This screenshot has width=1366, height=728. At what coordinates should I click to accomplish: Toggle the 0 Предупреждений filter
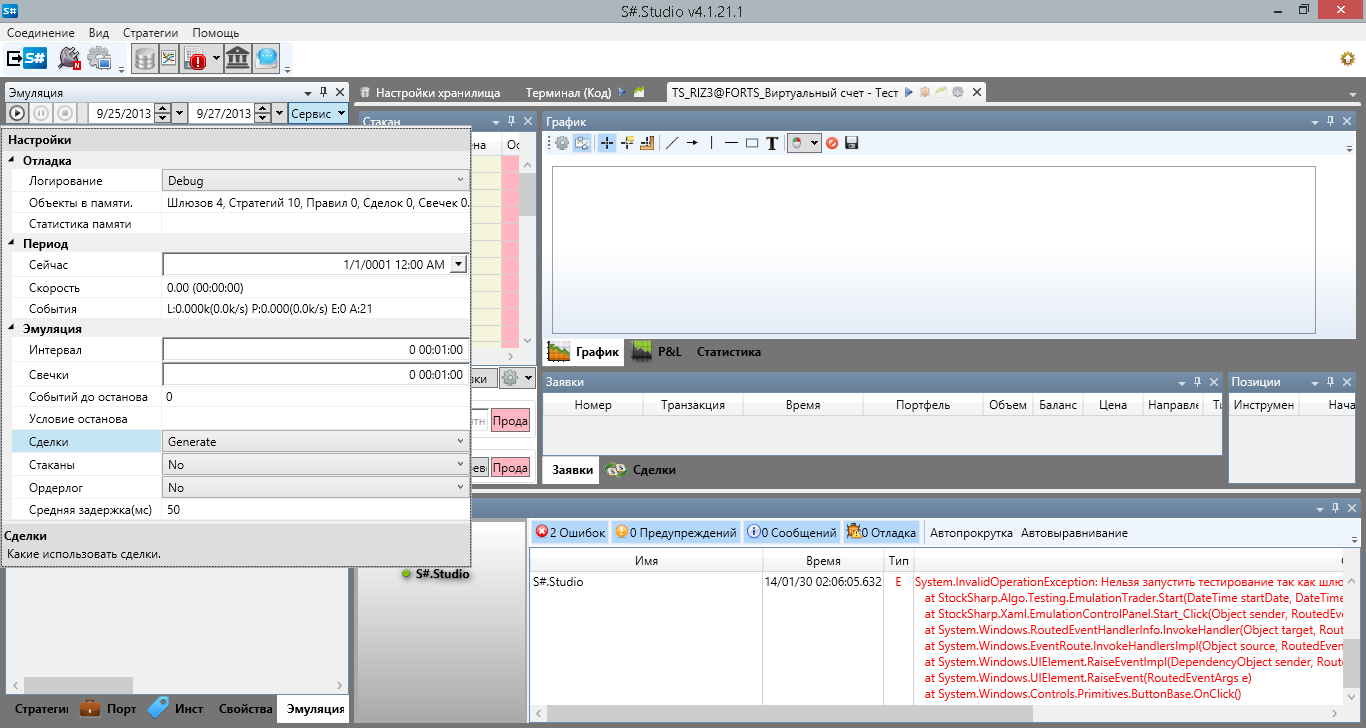[676, 533]
